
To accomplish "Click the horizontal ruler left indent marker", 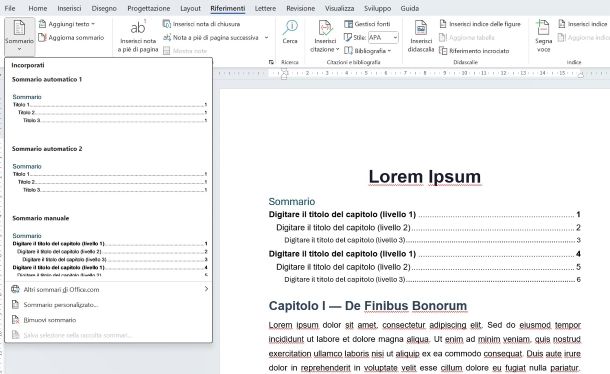I will coord(284,73).
